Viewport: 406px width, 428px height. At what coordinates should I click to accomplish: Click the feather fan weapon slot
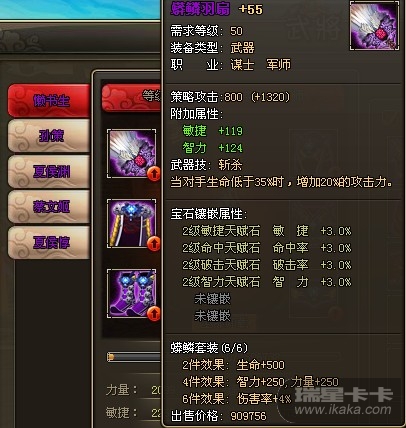(x=131, y=154)
